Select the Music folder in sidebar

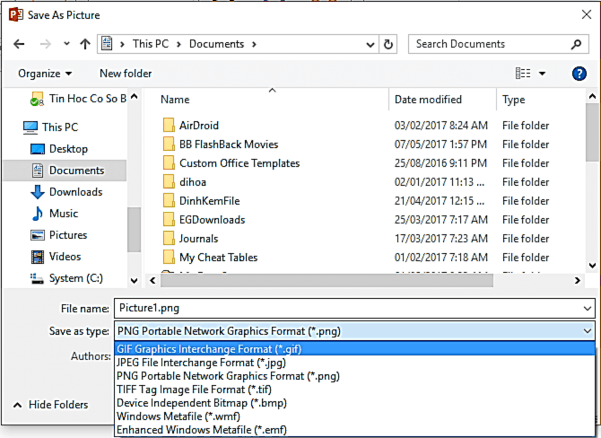pyautogui.click(x=63, y=214)
